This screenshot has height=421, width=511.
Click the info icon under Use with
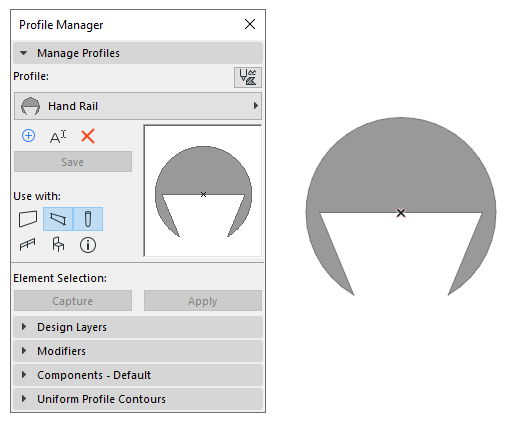88,245
